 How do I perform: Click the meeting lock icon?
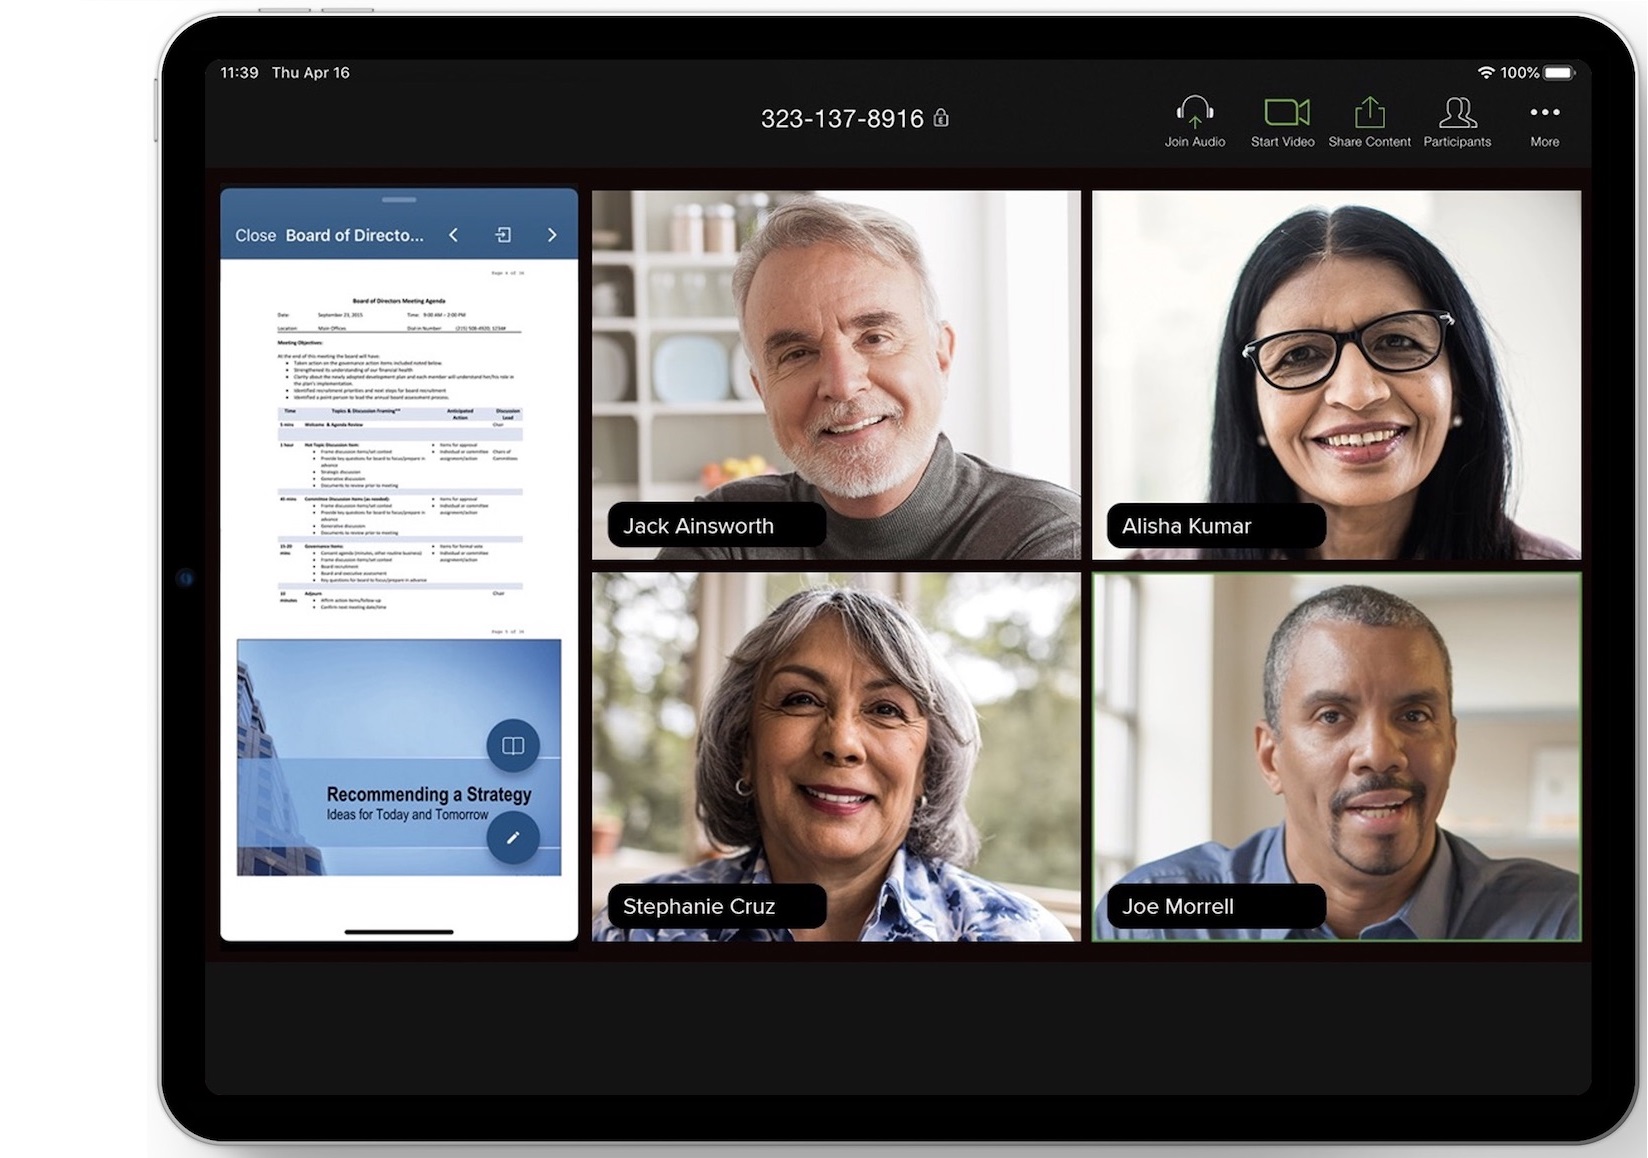click(x=941, y=118)
